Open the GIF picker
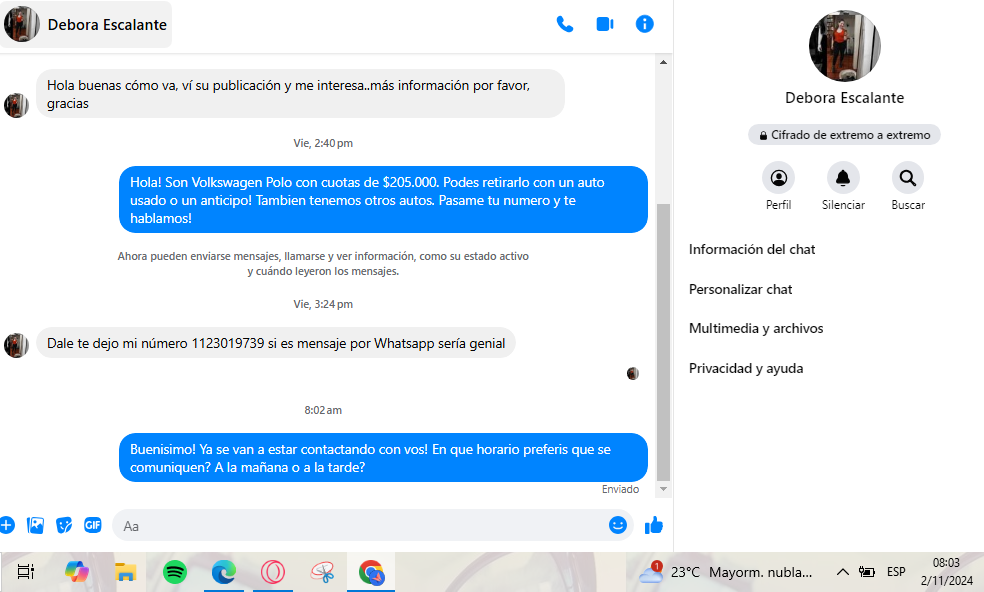This screenshot has height=592, width=984. (93, 525)
